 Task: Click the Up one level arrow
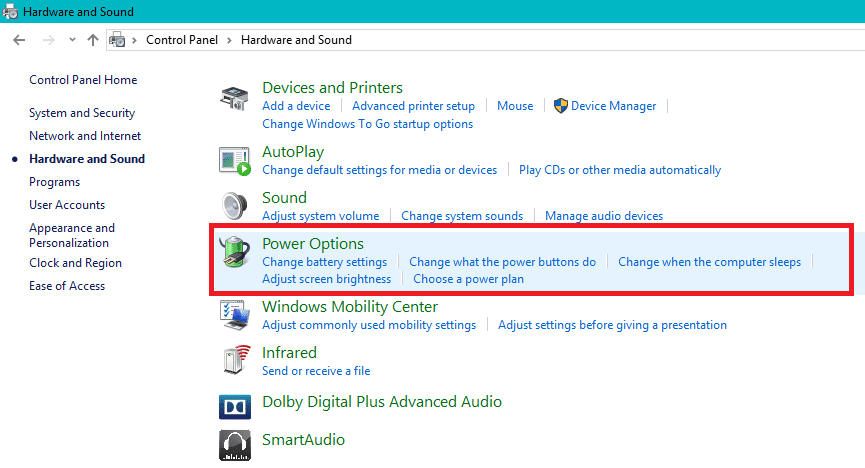pos(93,40)
